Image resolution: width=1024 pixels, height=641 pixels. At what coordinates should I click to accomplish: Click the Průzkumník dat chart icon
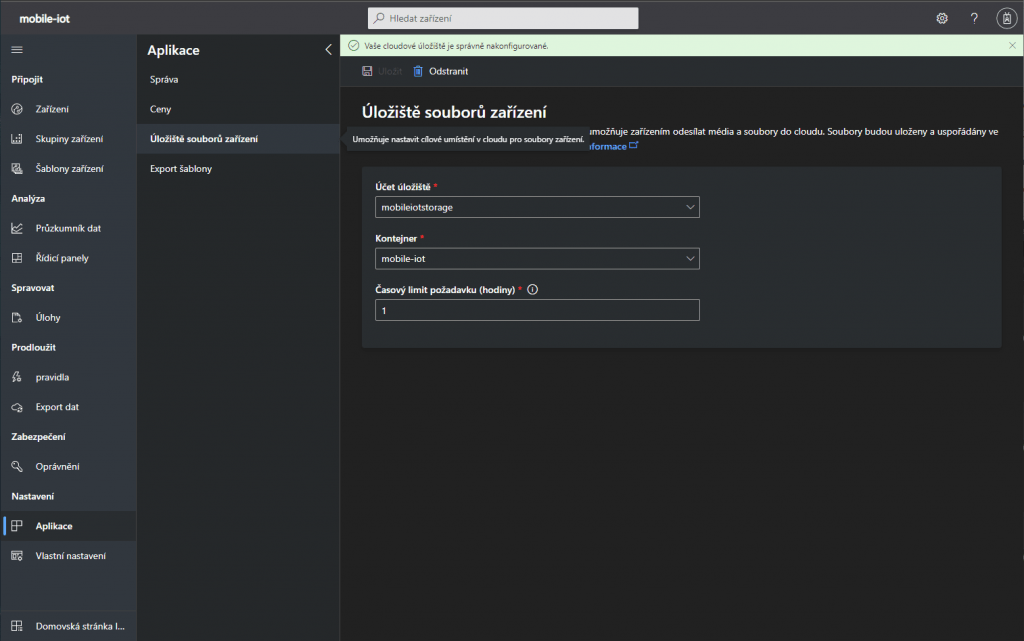(17, 228)
